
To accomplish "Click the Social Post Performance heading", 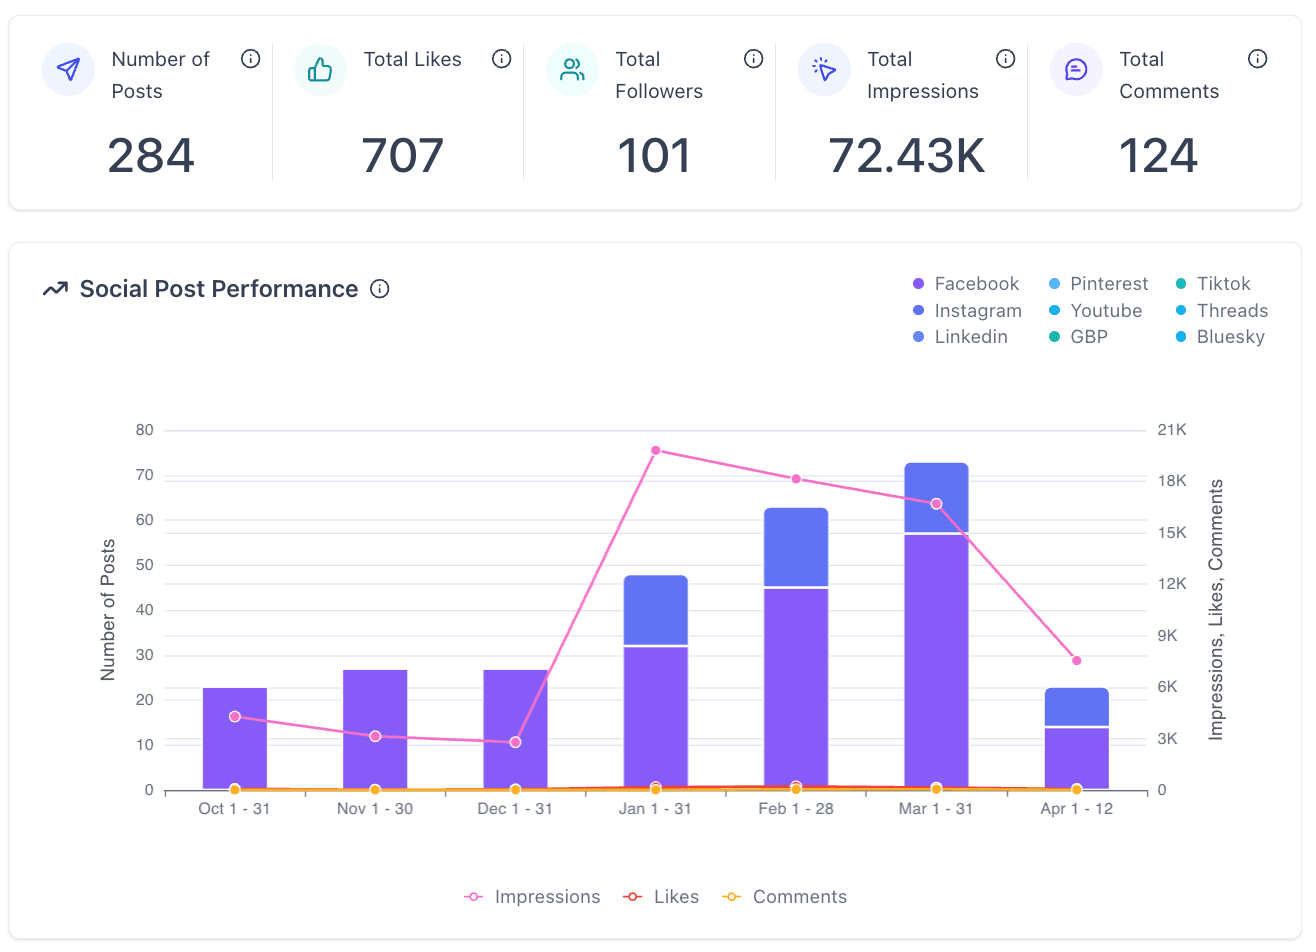I will tap(219, 289).
